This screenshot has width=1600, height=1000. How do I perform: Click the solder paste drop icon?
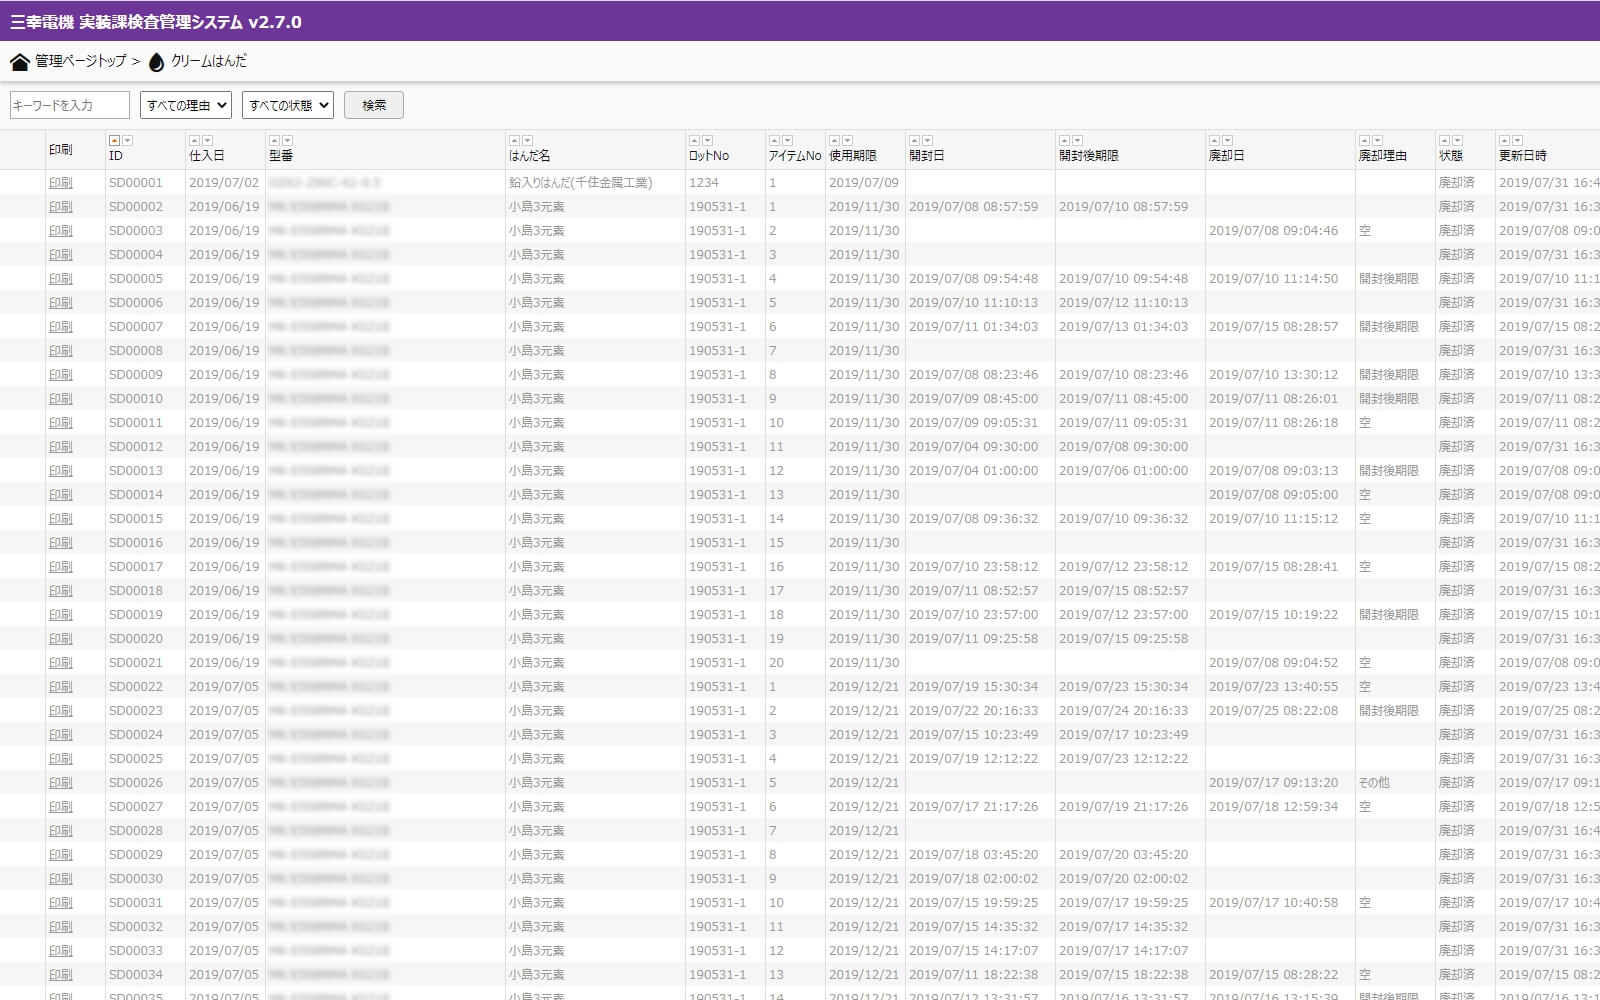(x=156, y=62)
